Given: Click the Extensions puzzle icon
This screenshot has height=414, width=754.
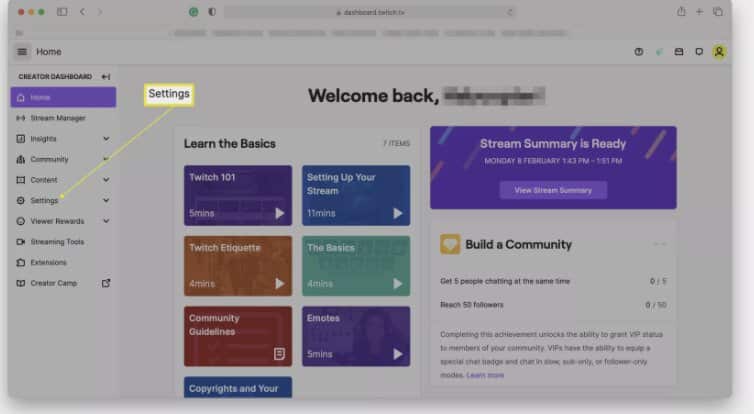Looking at the screenshot, I should tap(21, 263).
